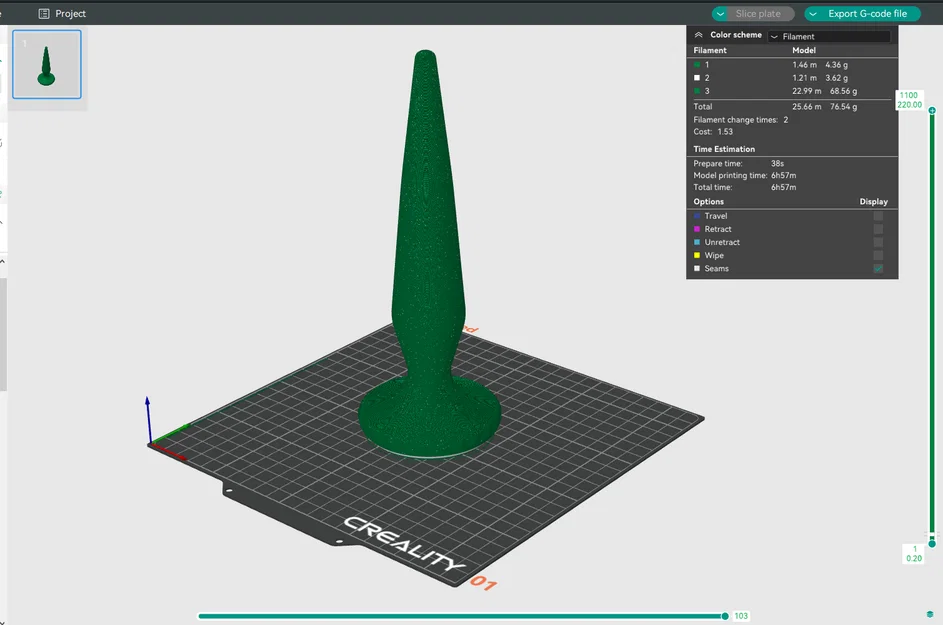Click the Time Estimation heading
The image size is (943, 625).
pos(724,149)
